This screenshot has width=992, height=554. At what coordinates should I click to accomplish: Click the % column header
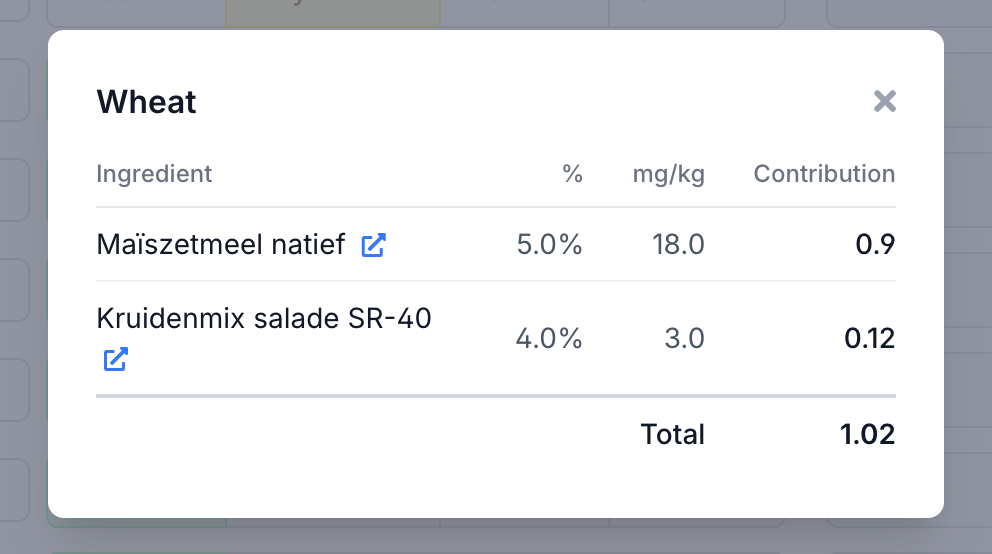572,174
